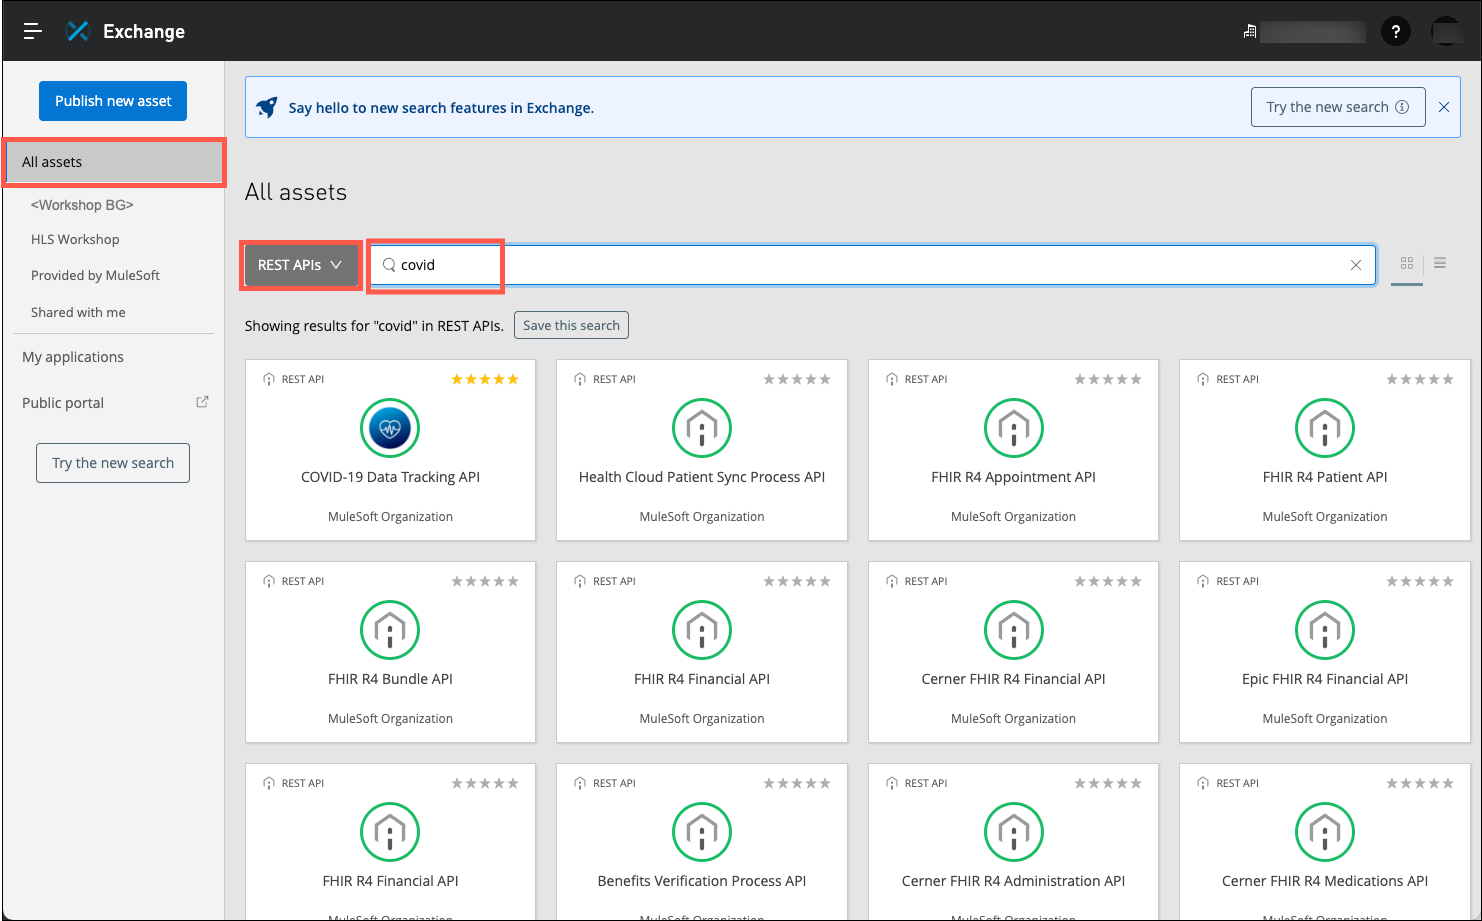Click 'Say hello to new search features' text
The width and height of the screenshot is (1482, 921).
click(x=441, y=108)
